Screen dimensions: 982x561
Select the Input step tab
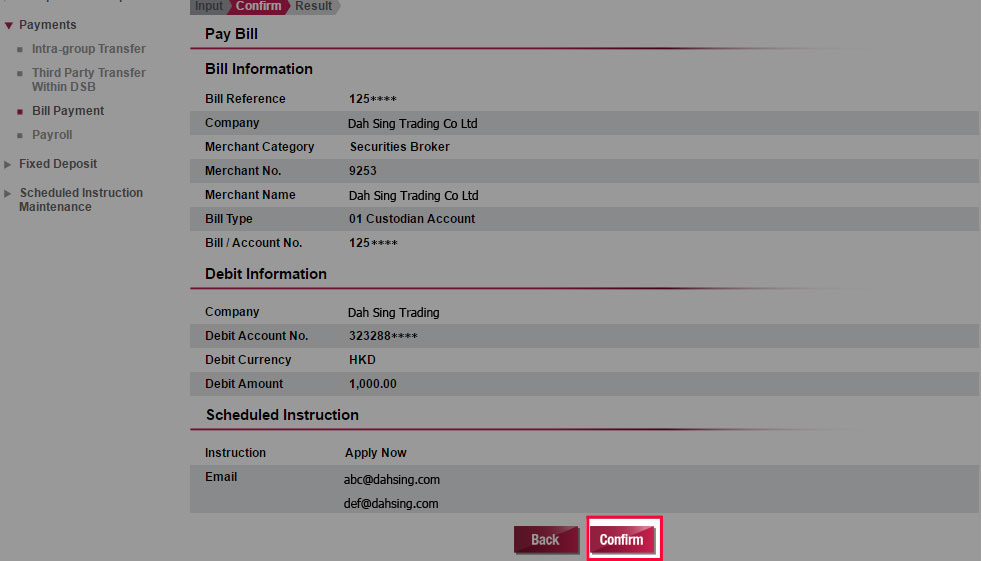pyautogui.click(x=209, y=6)
